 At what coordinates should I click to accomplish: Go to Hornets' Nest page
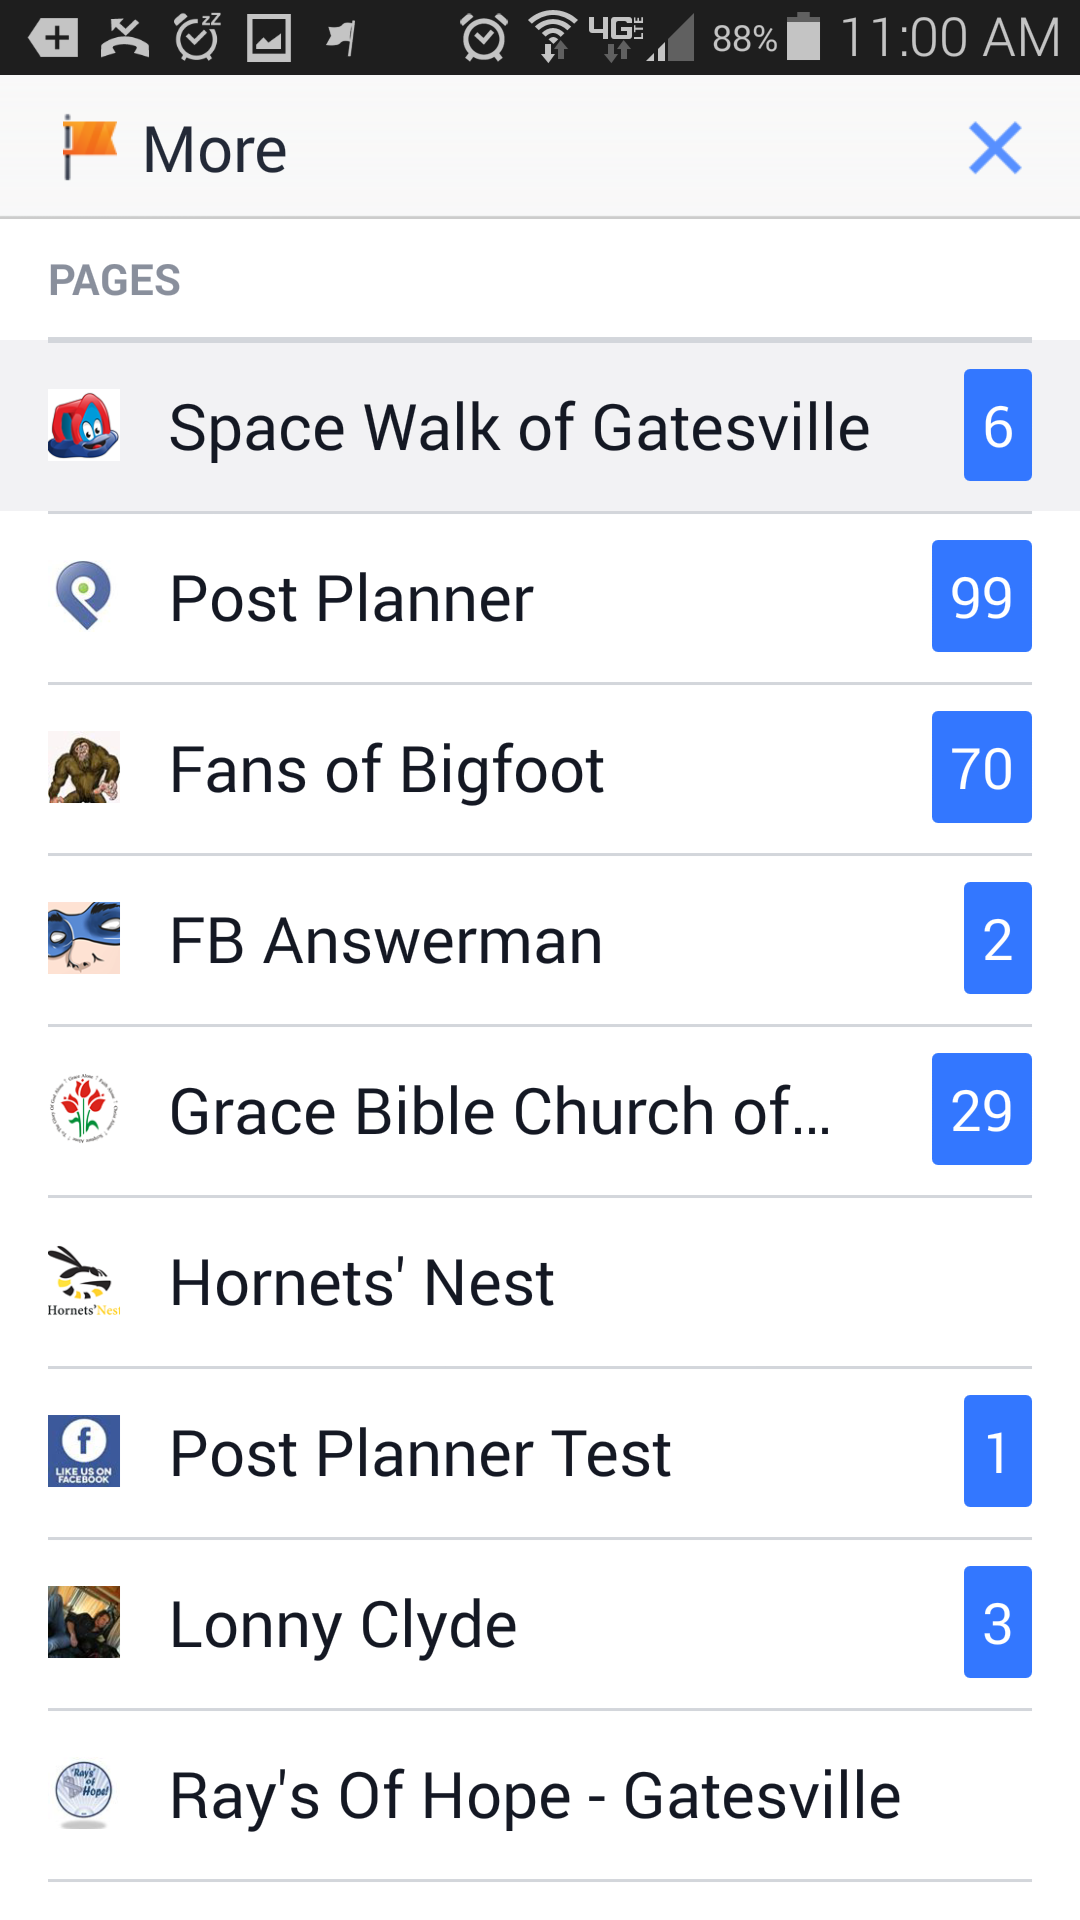click(x=361, y=1283)
